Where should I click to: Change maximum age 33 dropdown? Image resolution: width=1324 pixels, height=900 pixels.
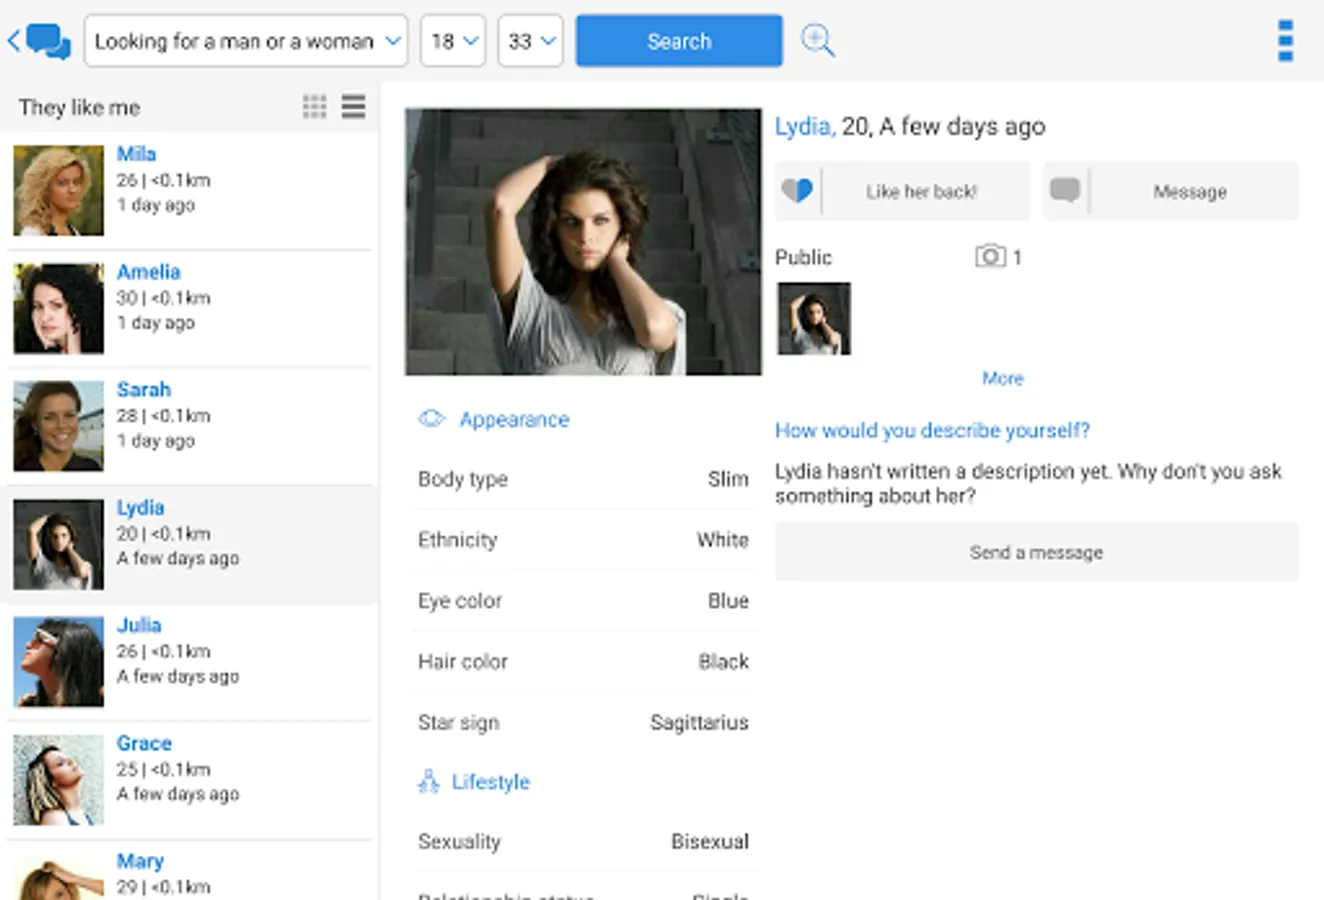point(531,41)
